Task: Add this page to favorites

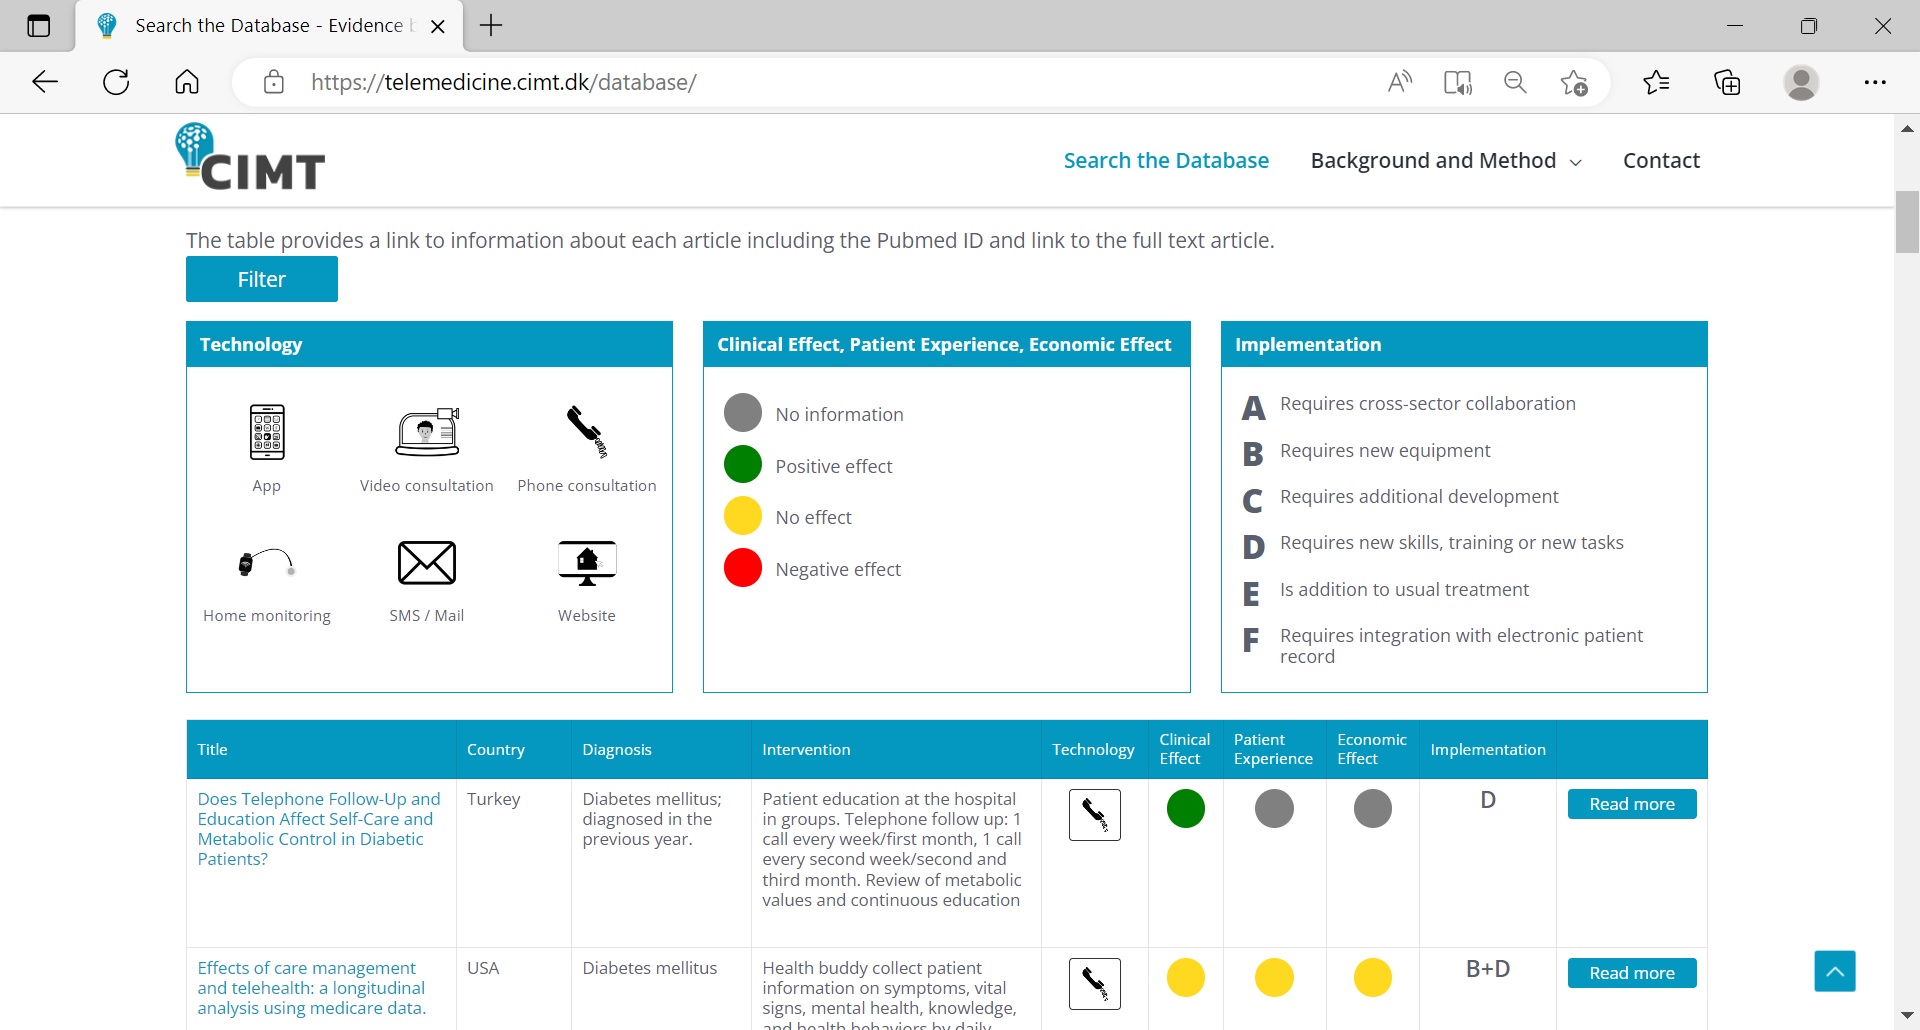Action: (x=1574, y=82)
